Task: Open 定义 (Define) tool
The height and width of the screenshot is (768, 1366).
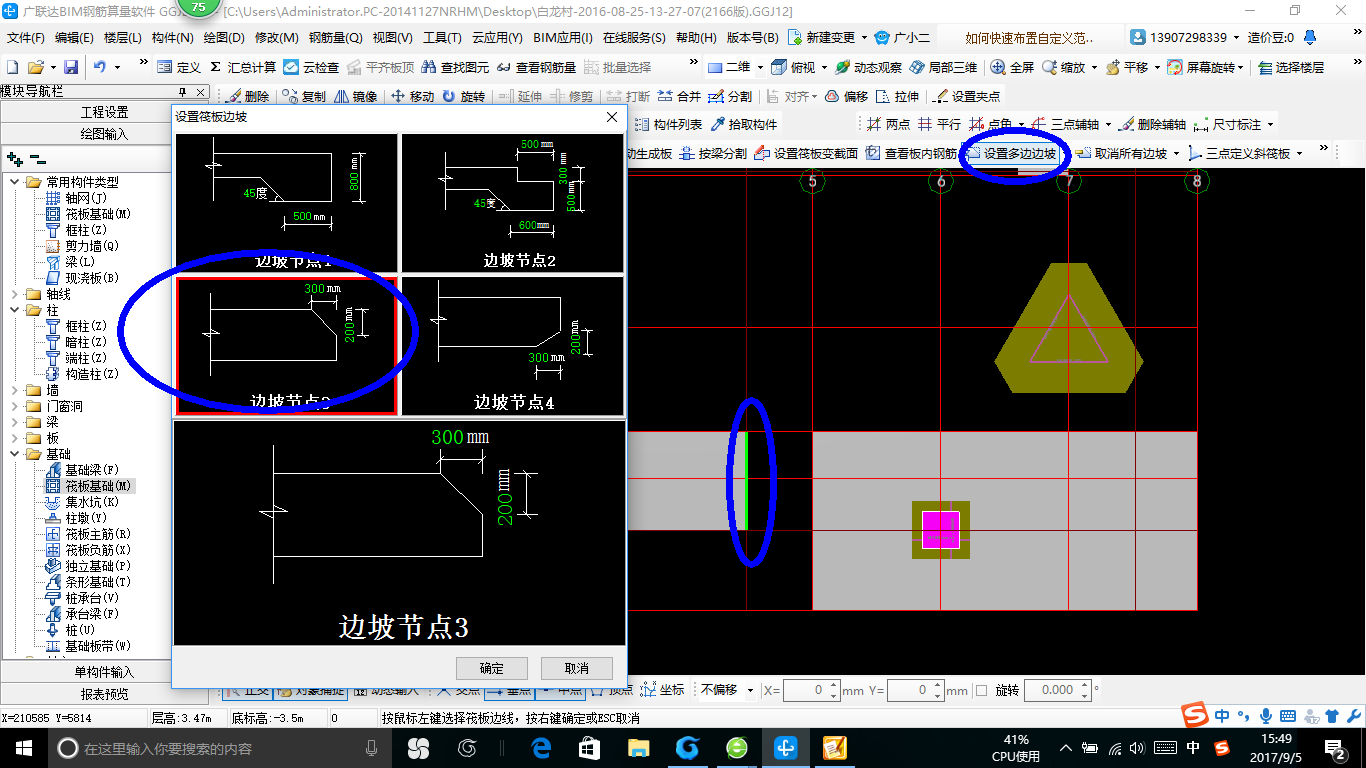Action: (x=179, y=67)
